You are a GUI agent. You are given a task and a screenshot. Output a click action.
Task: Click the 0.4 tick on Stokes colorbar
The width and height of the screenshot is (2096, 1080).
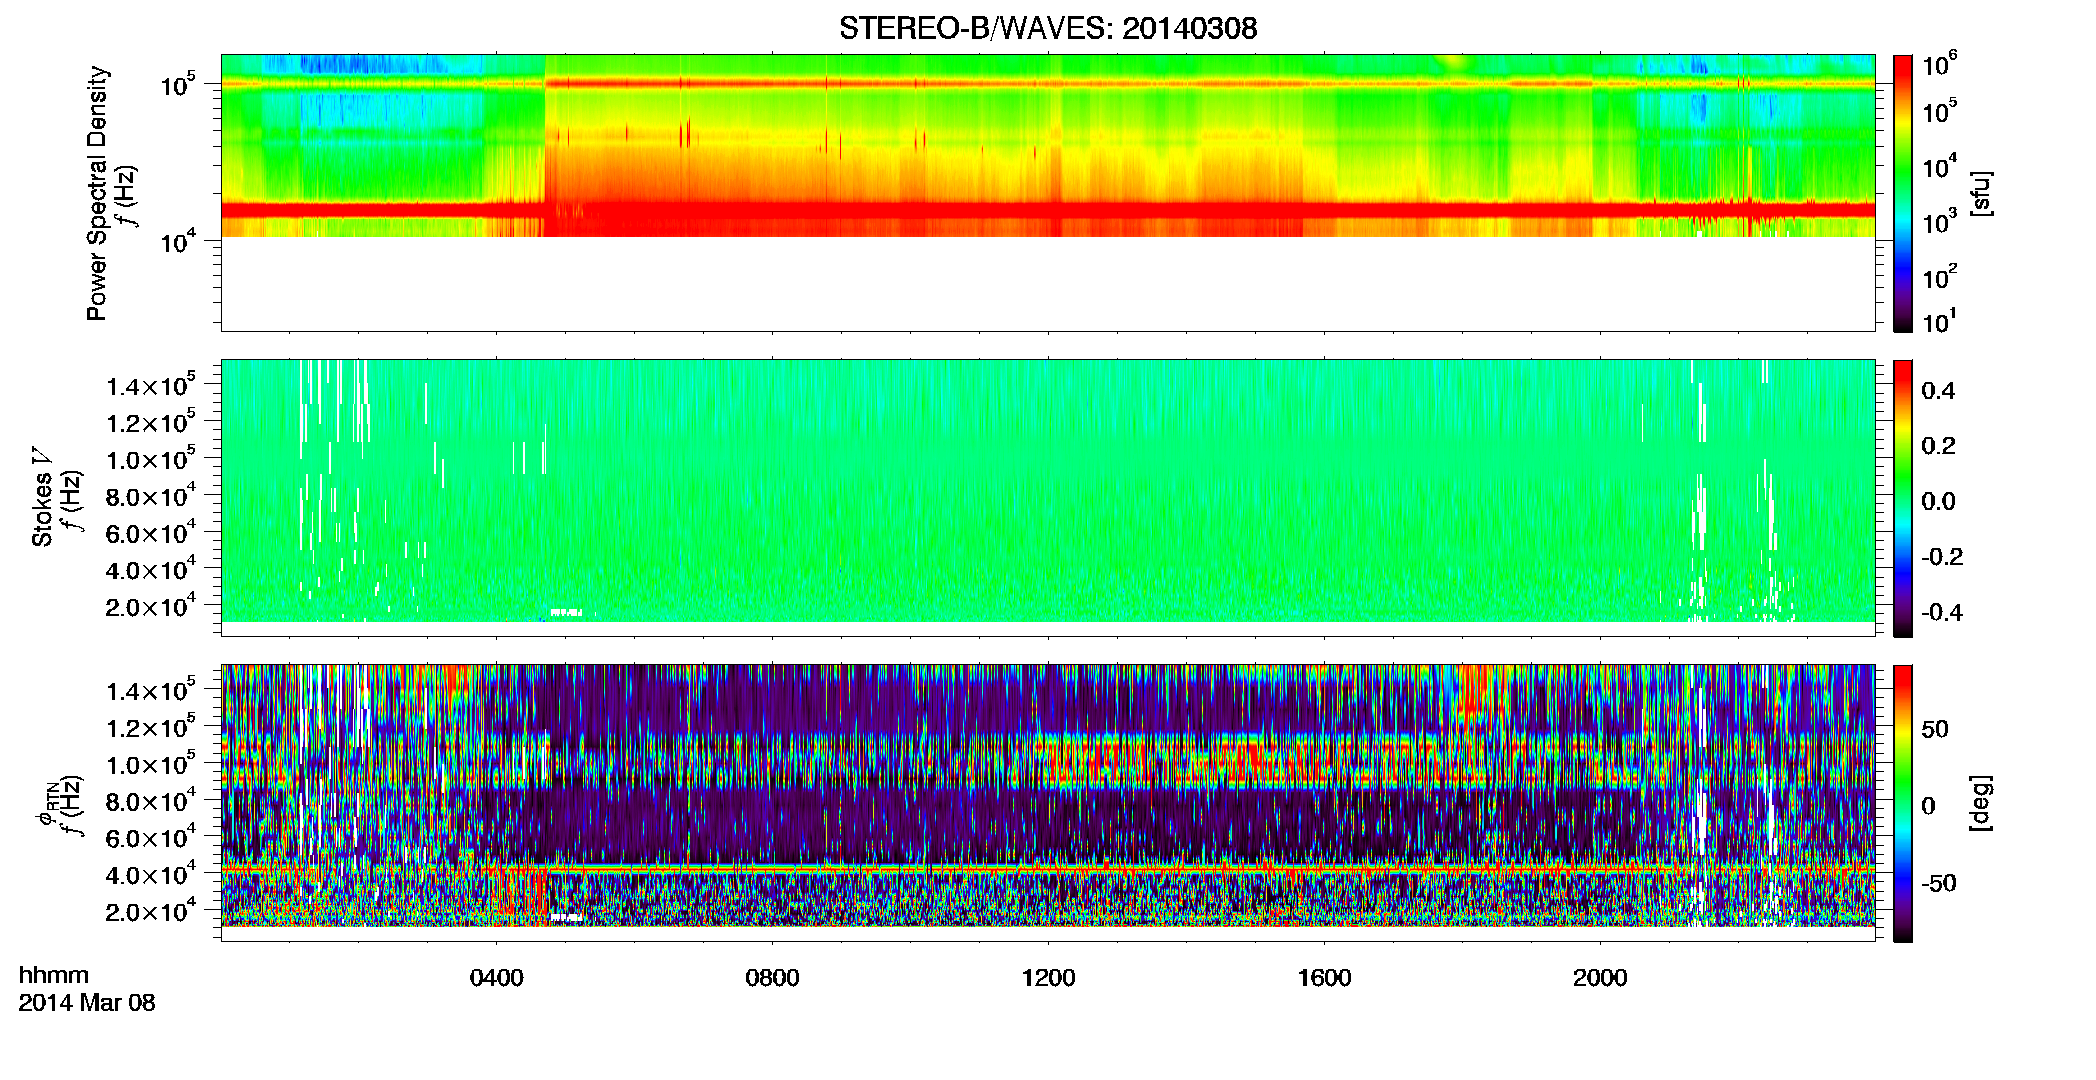click(x=1938, y=391)
